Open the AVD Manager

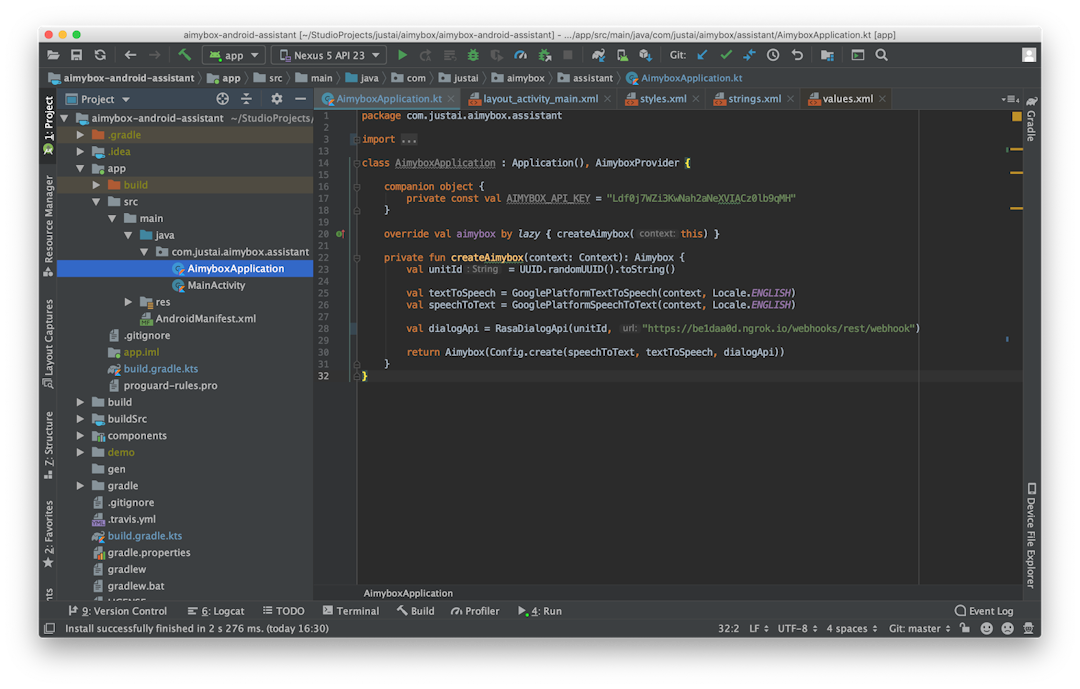tap(622, 55)
